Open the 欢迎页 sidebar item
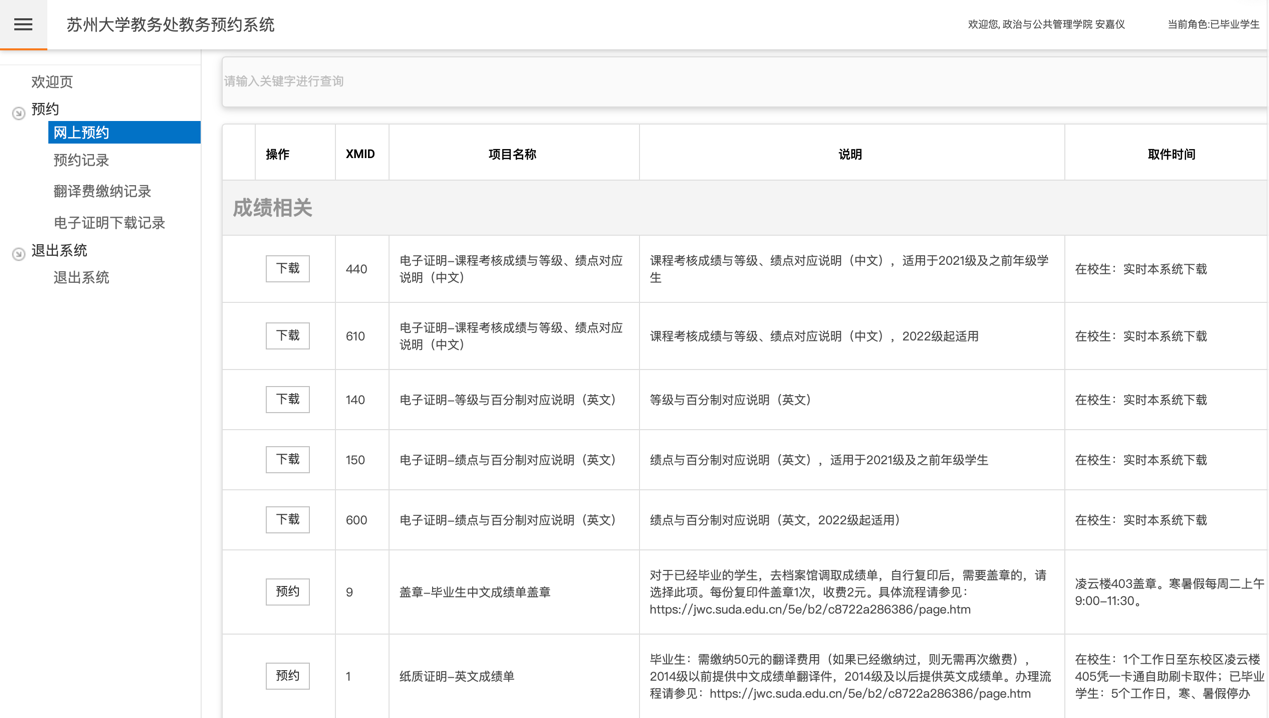The image size is (1269, 718). (52, 82)
